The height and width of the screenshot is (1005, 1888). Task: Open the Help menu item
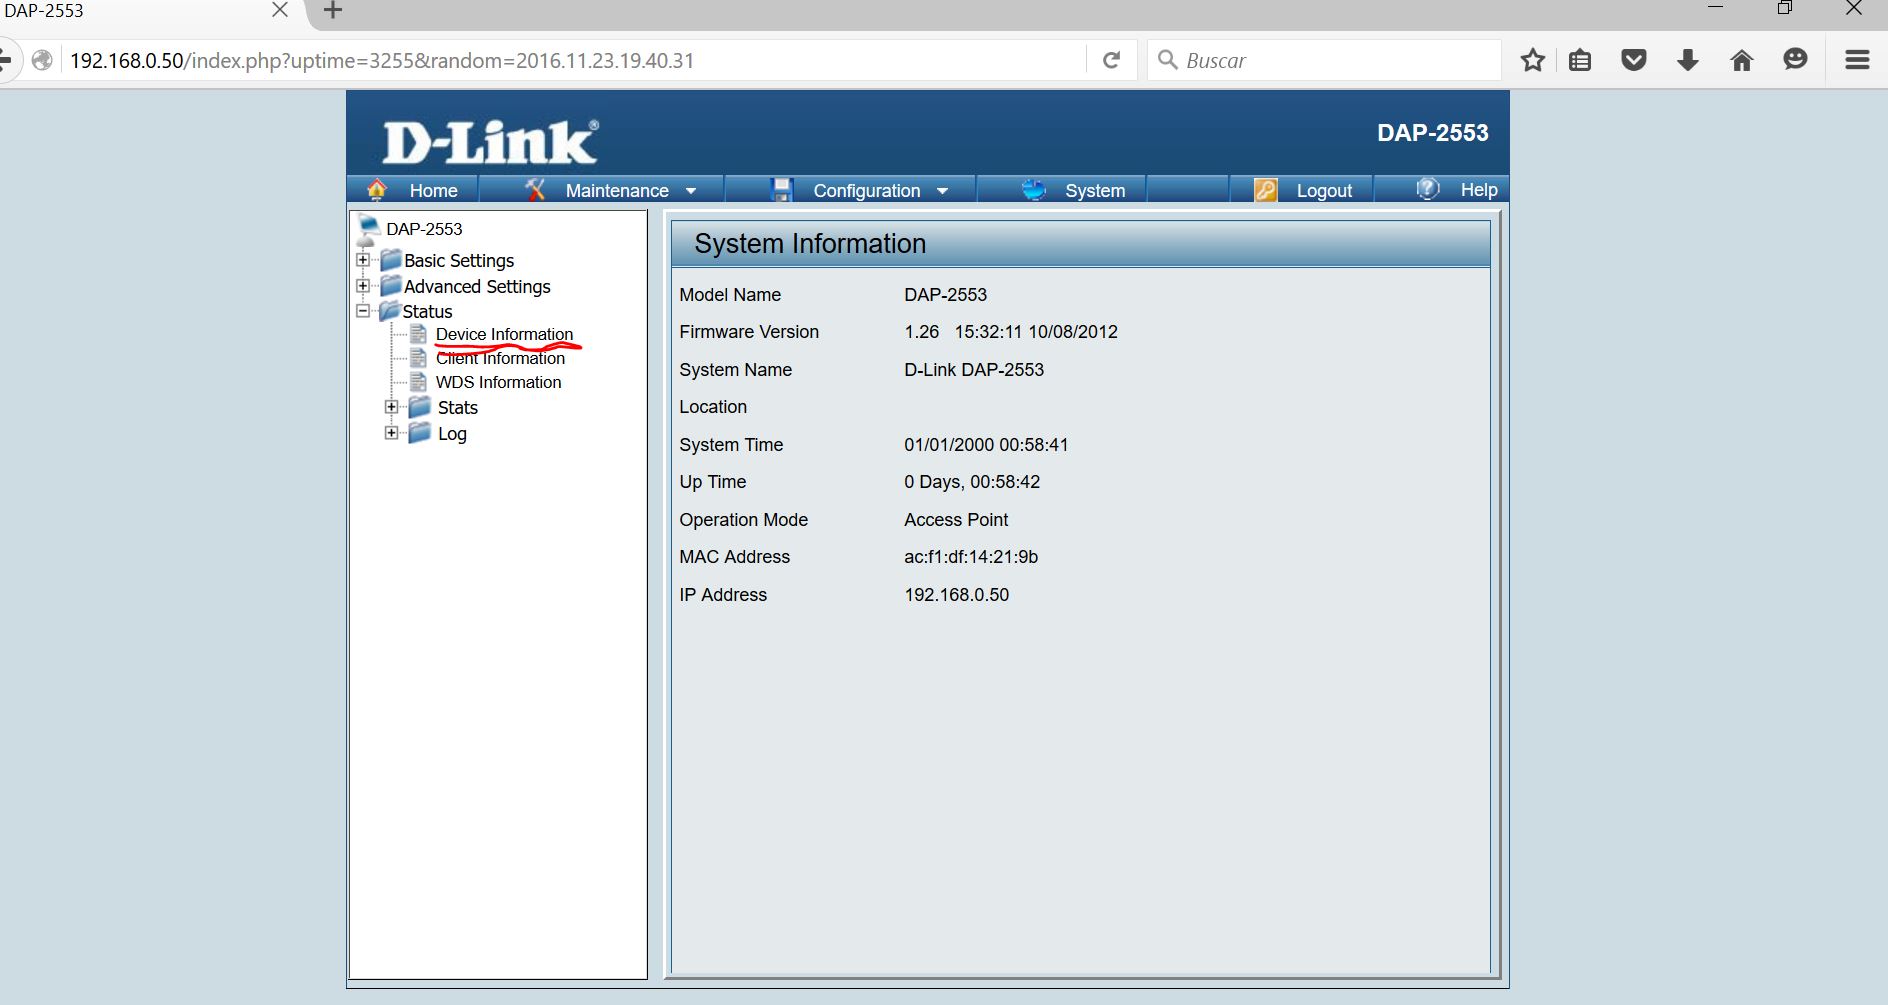[1479, 190]
